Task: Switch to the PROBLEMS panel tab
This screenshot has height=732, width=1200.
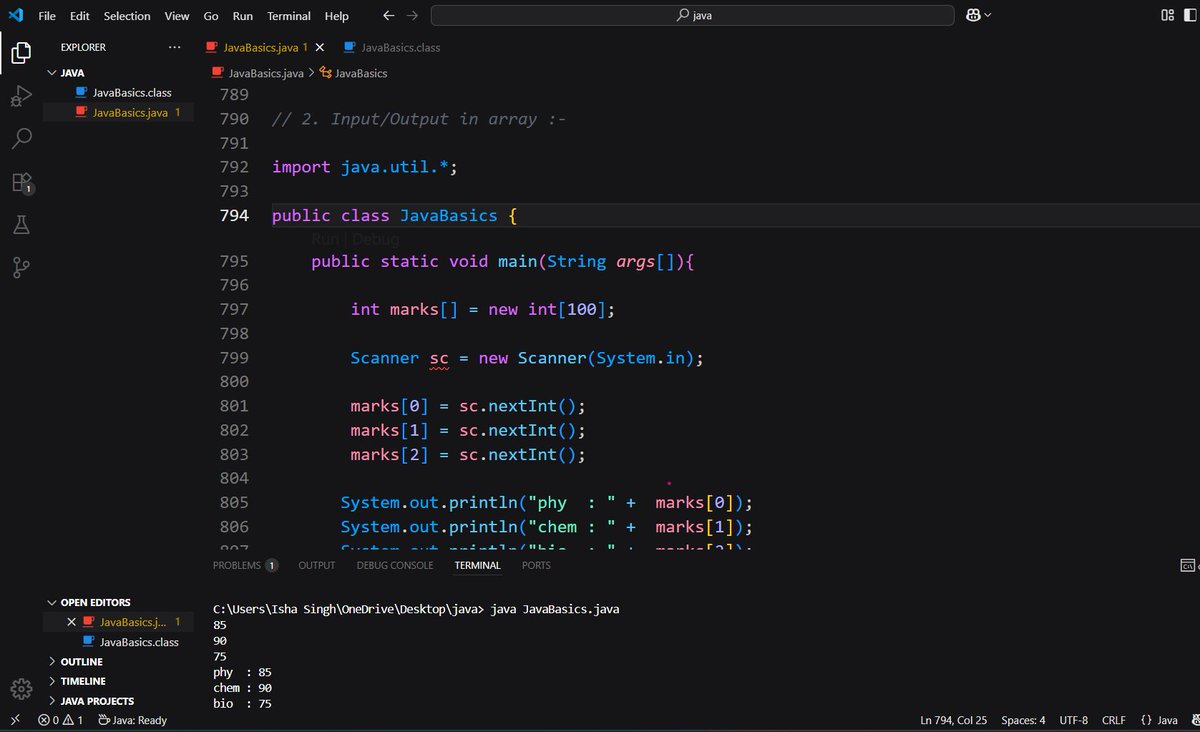Action: (x=245, y=565)
